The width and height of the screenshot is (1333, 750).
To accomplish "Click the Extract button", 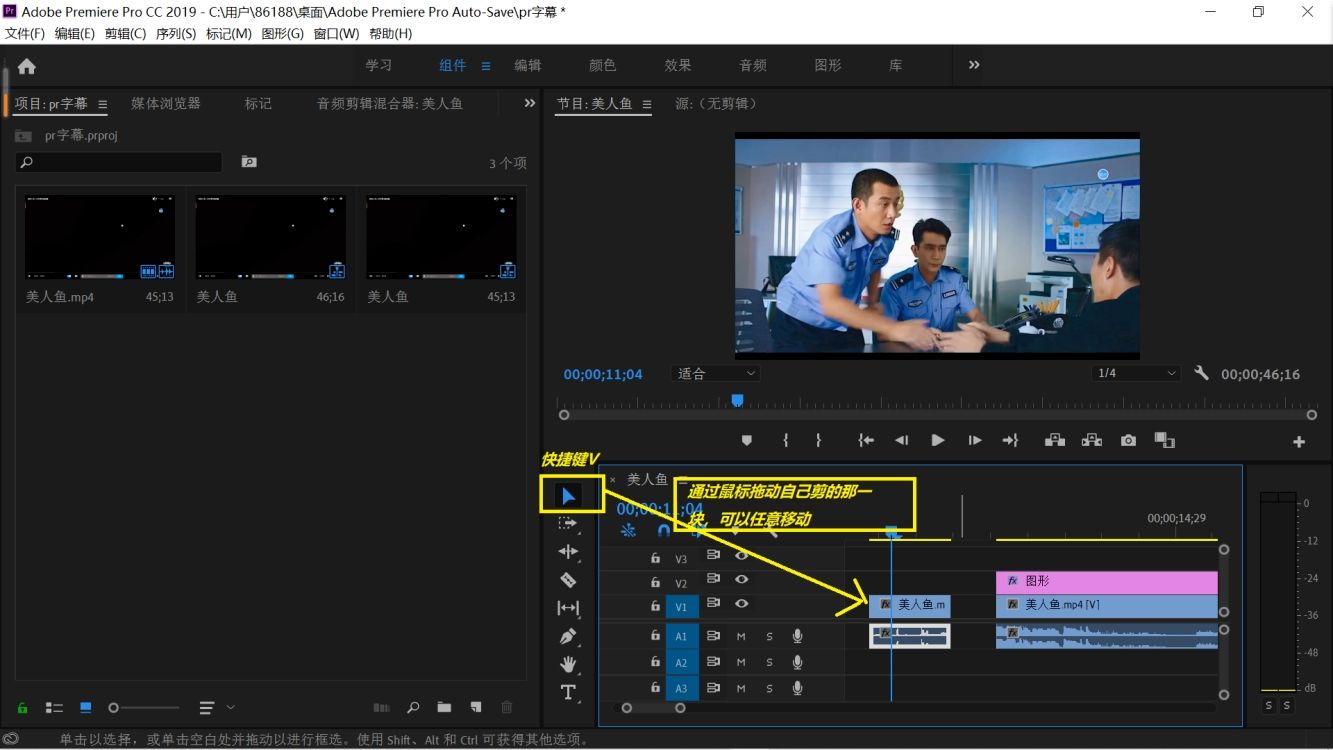I will [x=1091, y=440].
